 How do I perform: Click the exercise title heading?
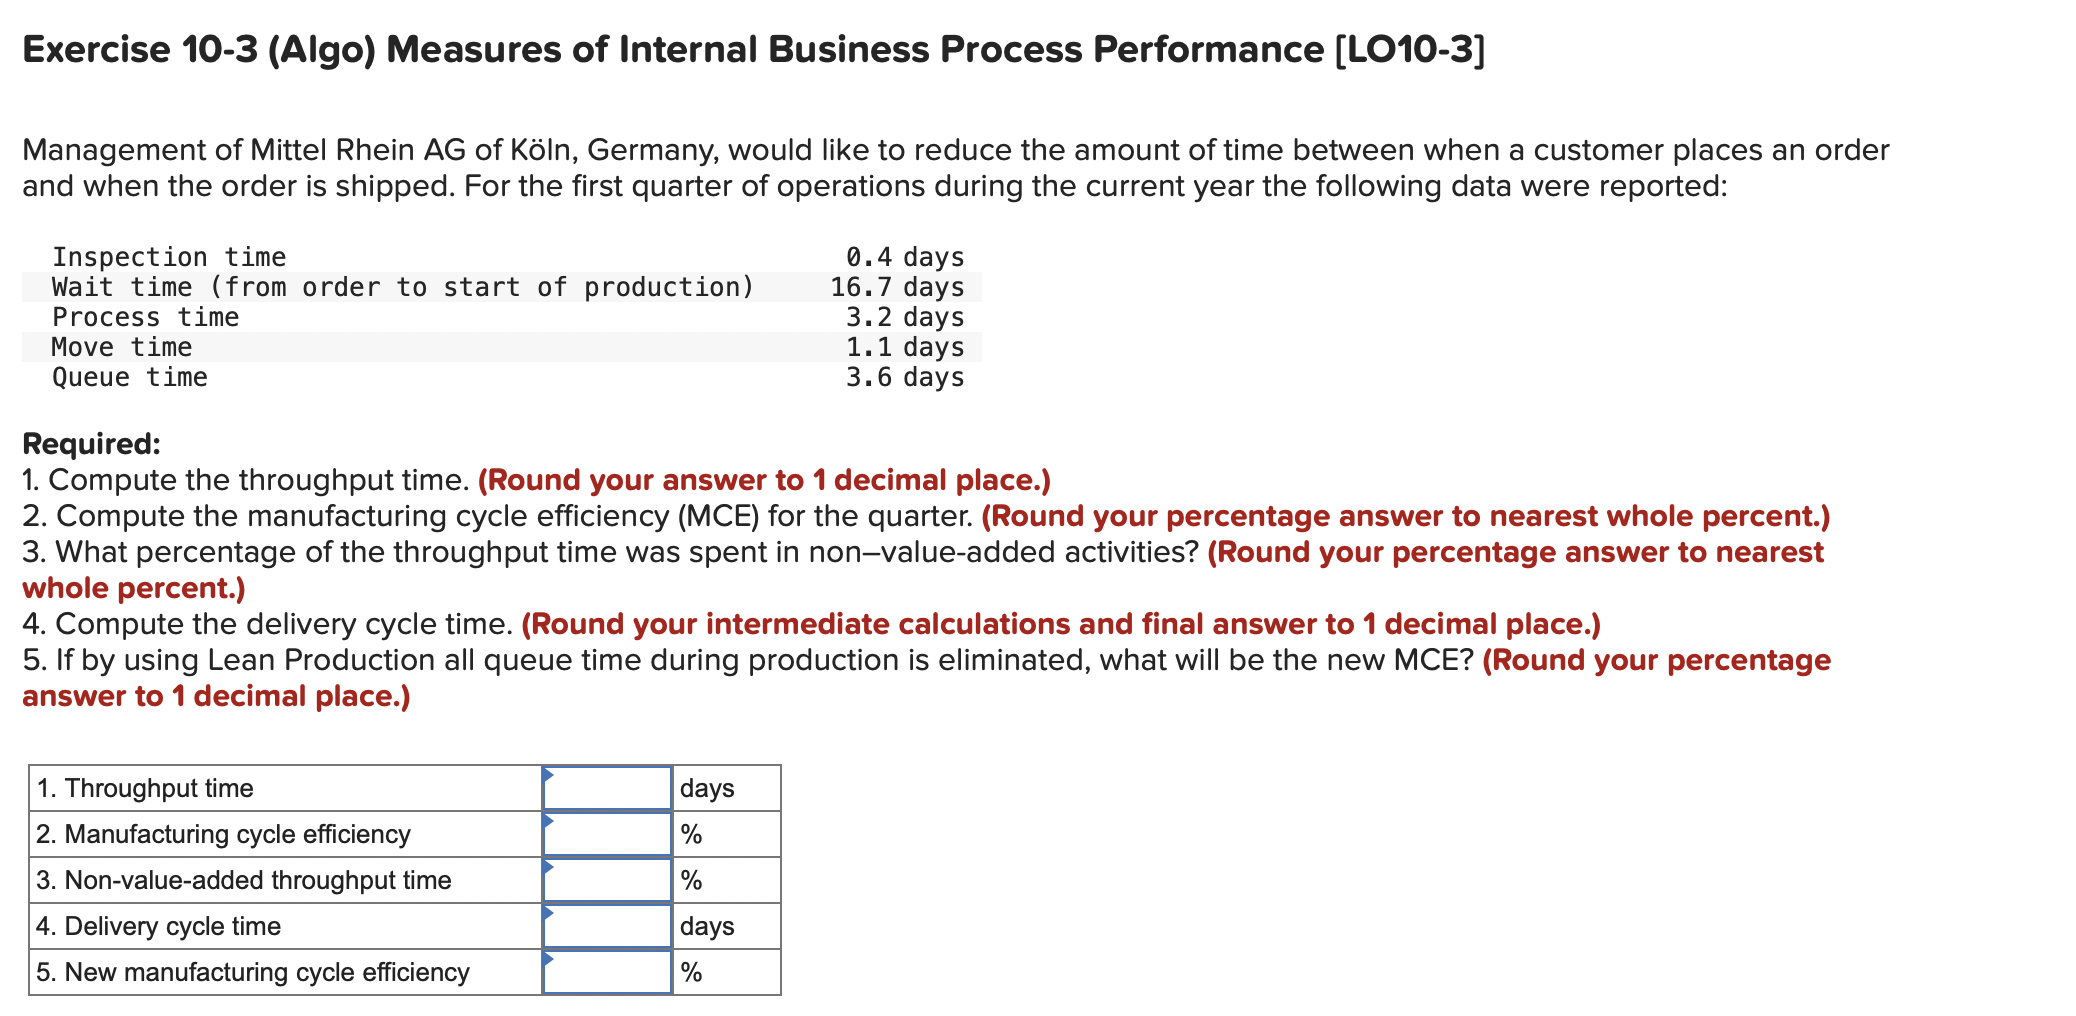(750, 48)
